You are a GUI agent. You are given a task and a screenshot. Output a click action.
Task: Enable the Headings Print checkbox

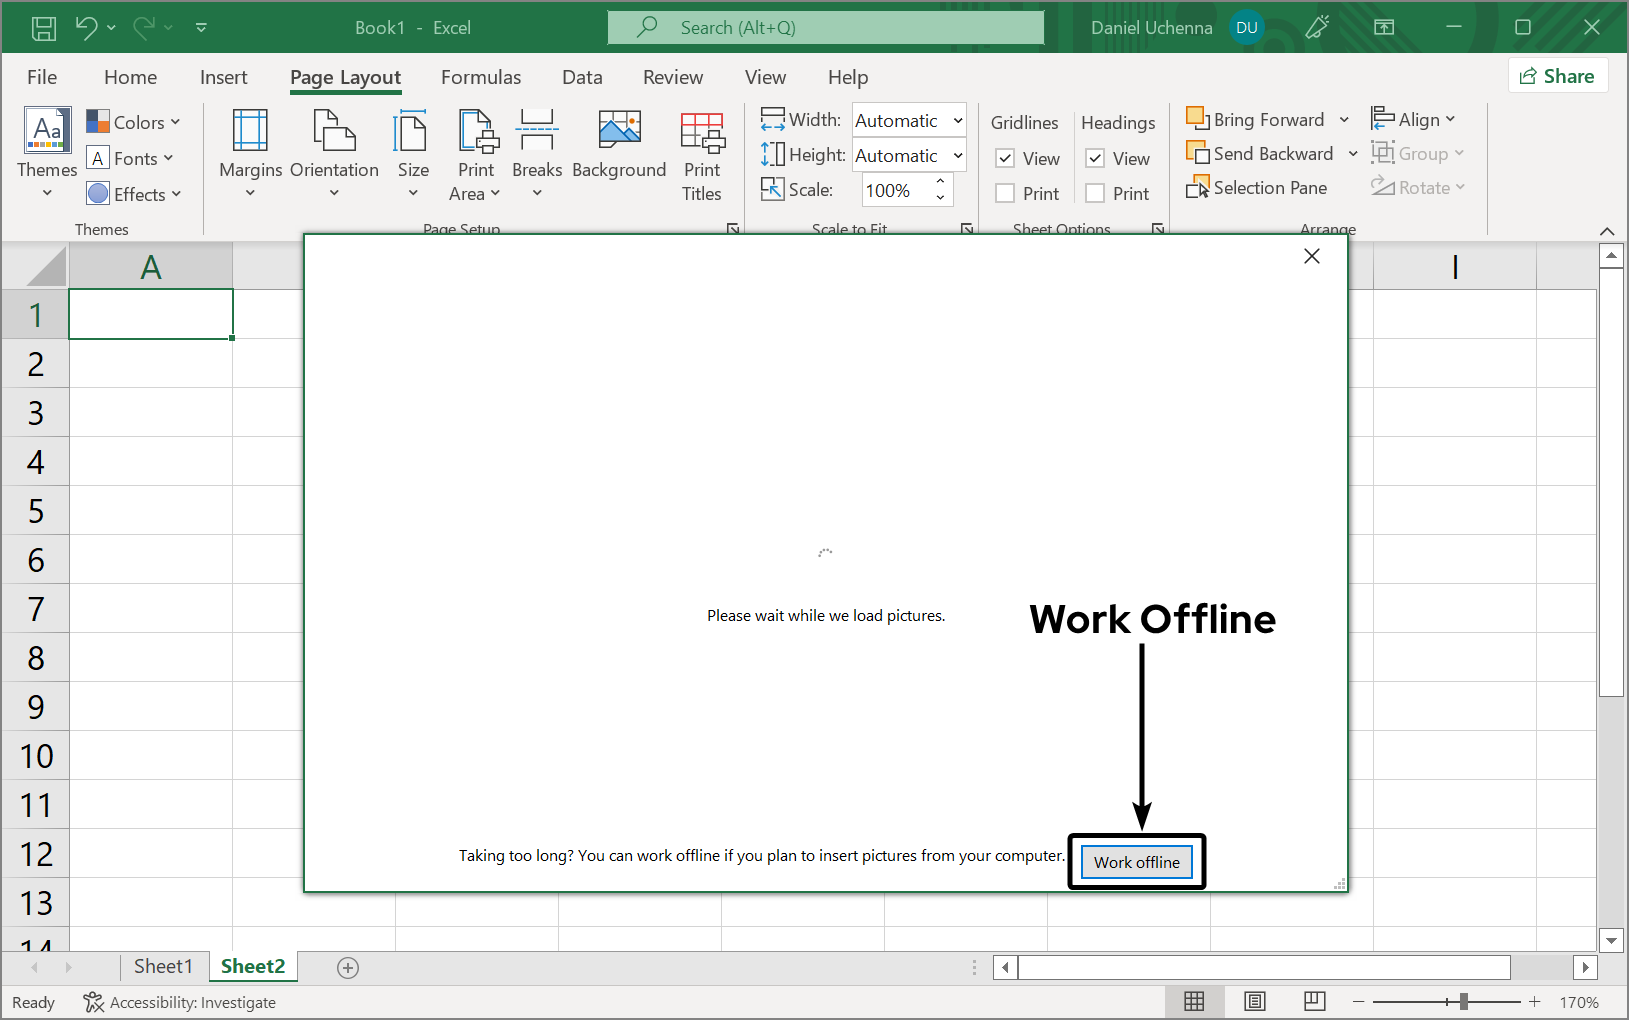pyautogui.click(x=1096, y=194)
